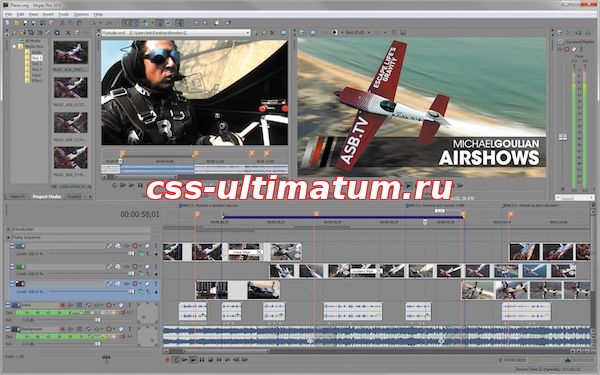Click the Save toolbar icon

click(25, 23)
